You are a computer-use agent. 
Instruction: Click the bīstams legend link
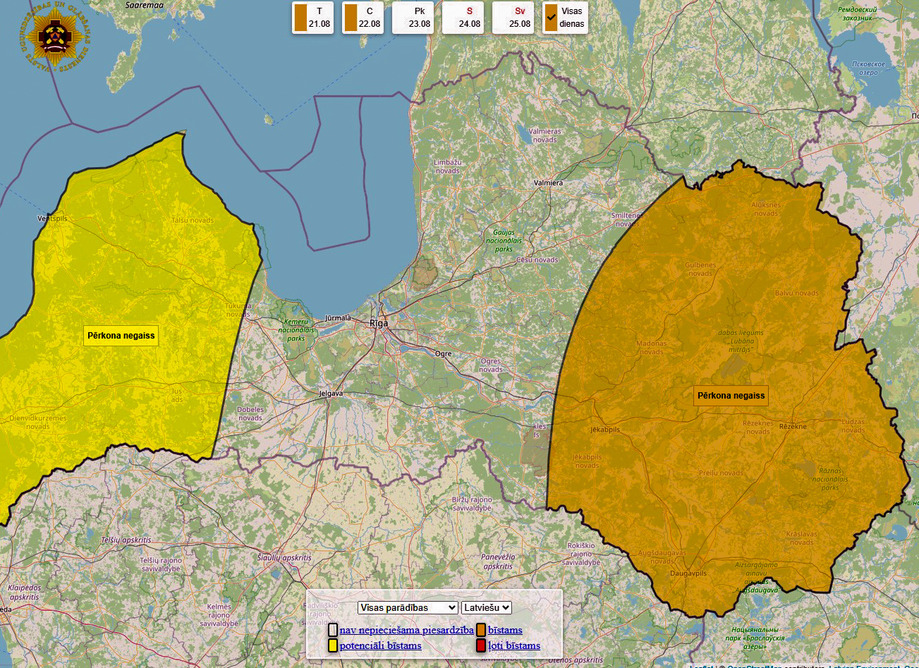coord(505,630)
